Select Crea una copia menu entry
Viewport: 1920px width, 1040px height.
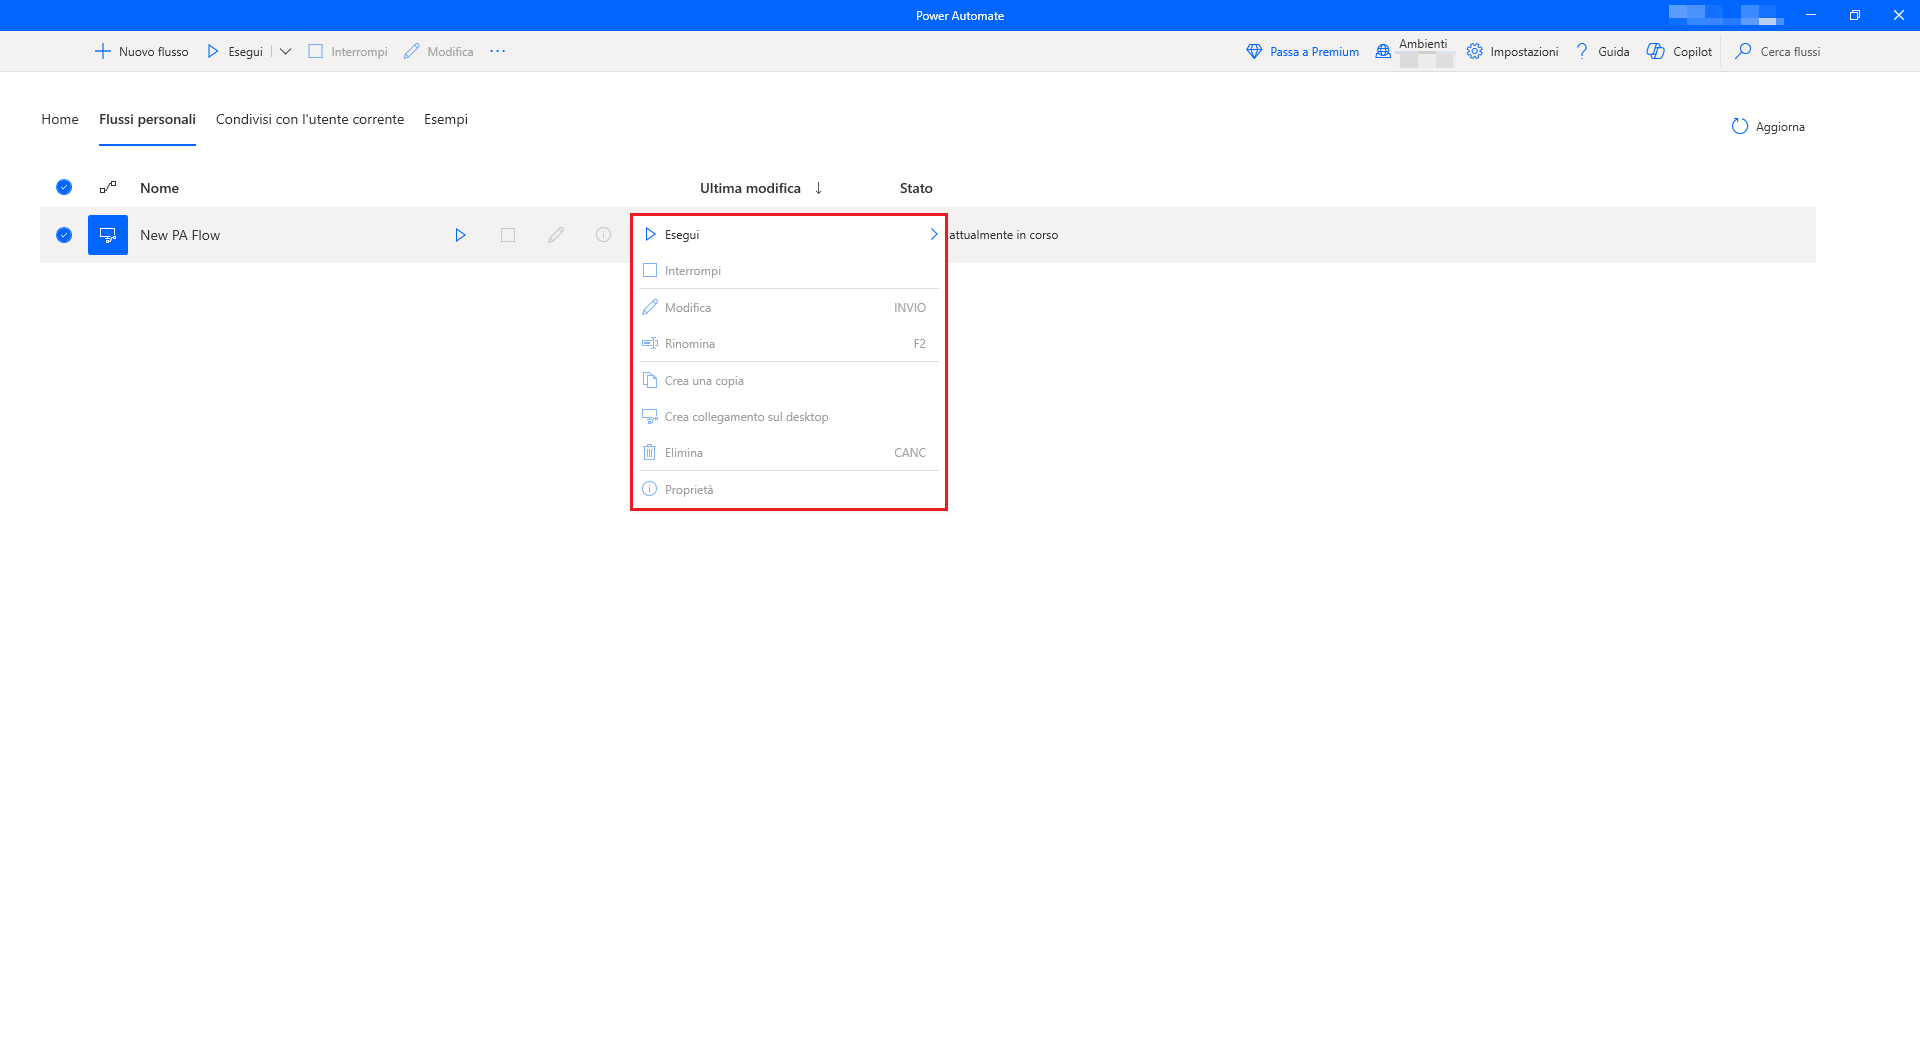[x=789, y=381]
